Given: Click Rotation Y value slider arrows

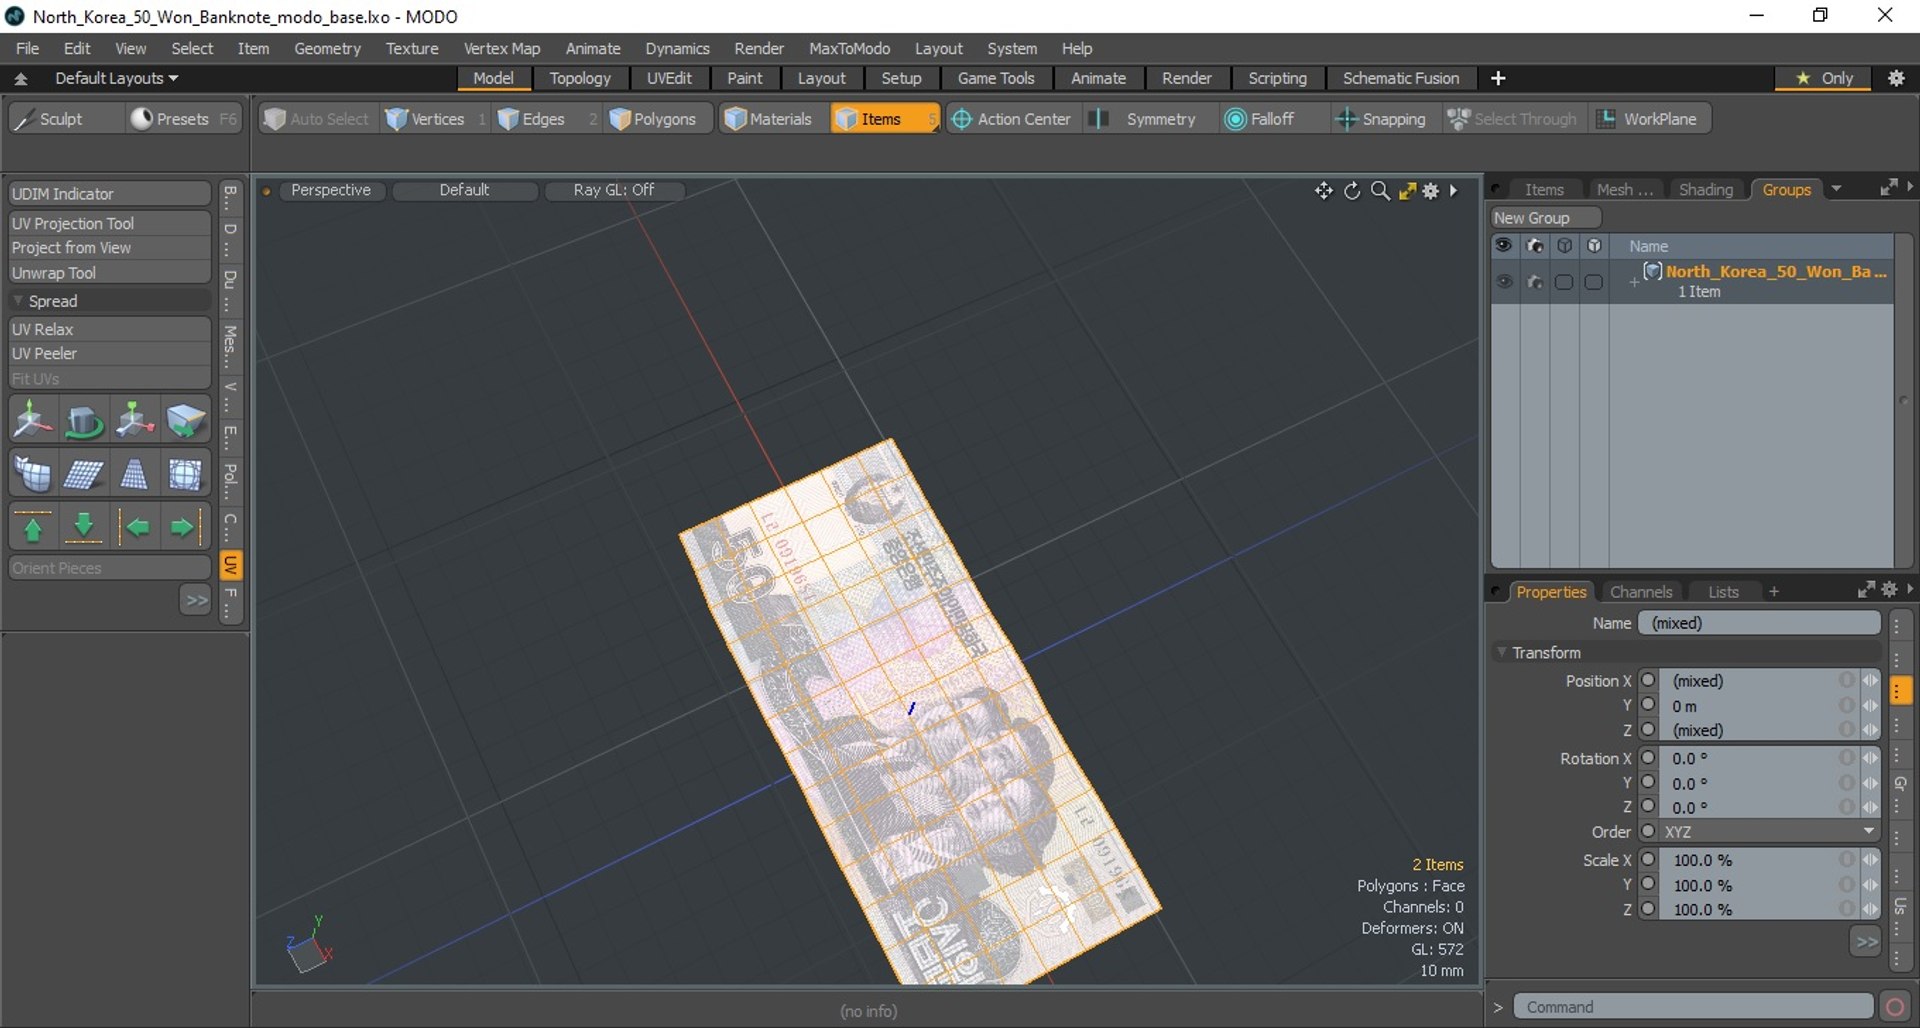Looking at the screenshot, I should (1869, 783).
